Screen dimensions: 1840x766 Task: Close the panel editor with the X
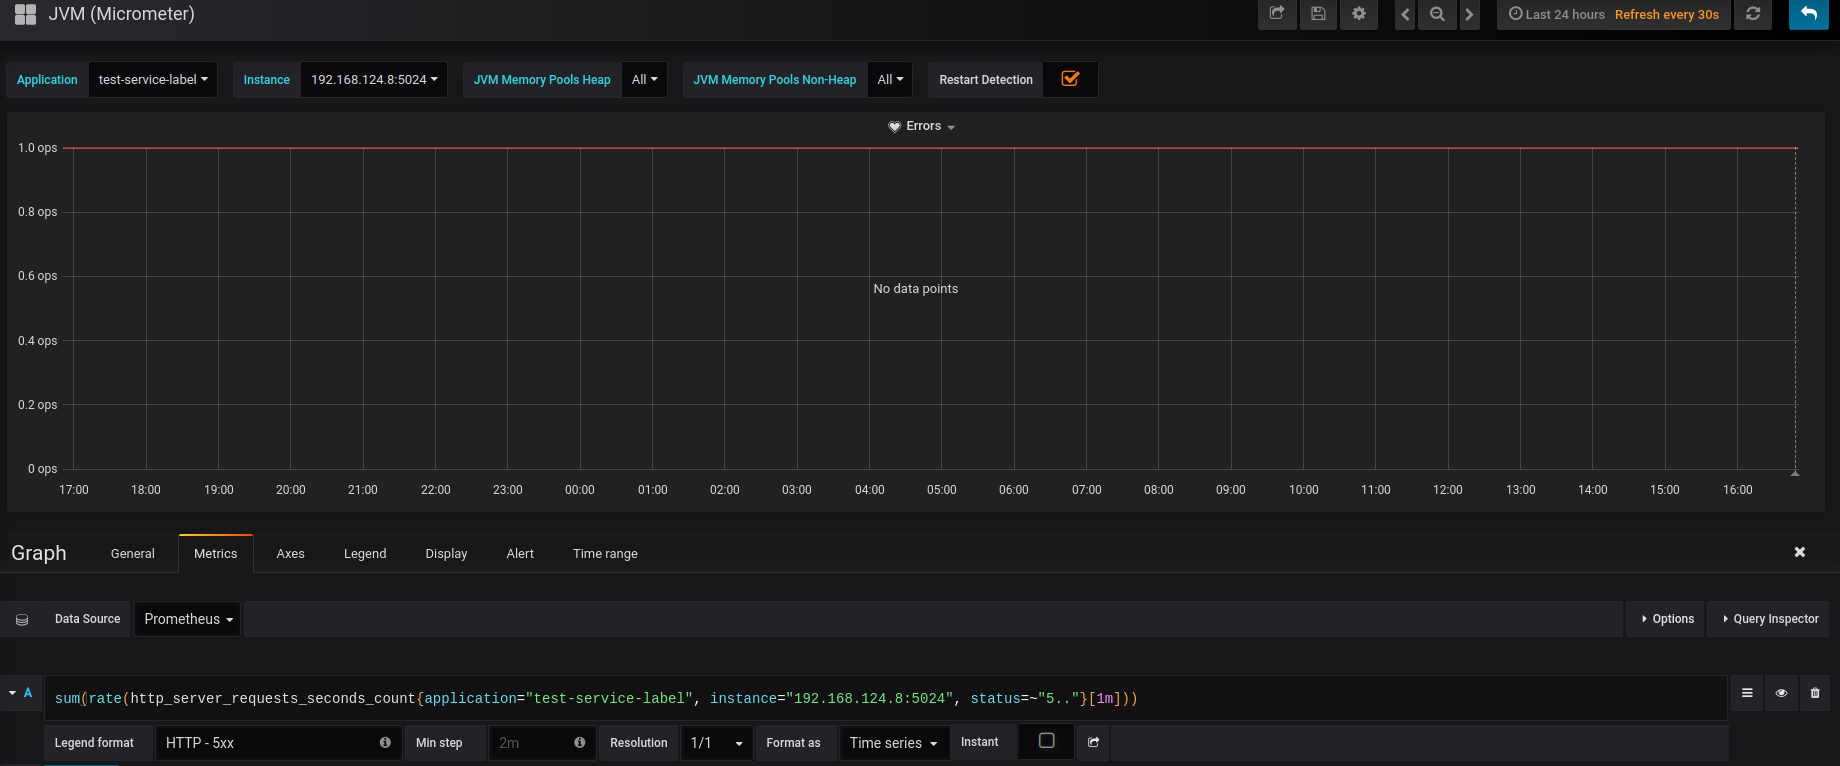pos(1800,552)
